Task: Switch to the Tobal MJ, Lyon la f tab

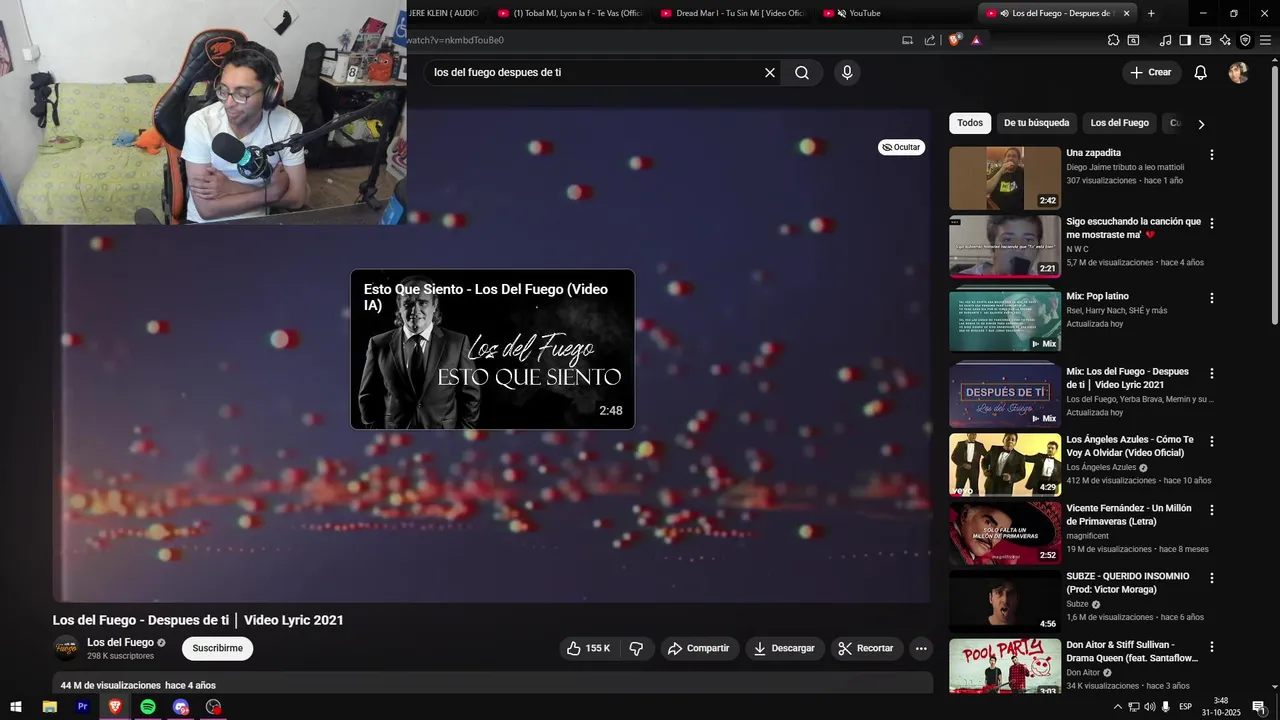Action: coord(570,13)
